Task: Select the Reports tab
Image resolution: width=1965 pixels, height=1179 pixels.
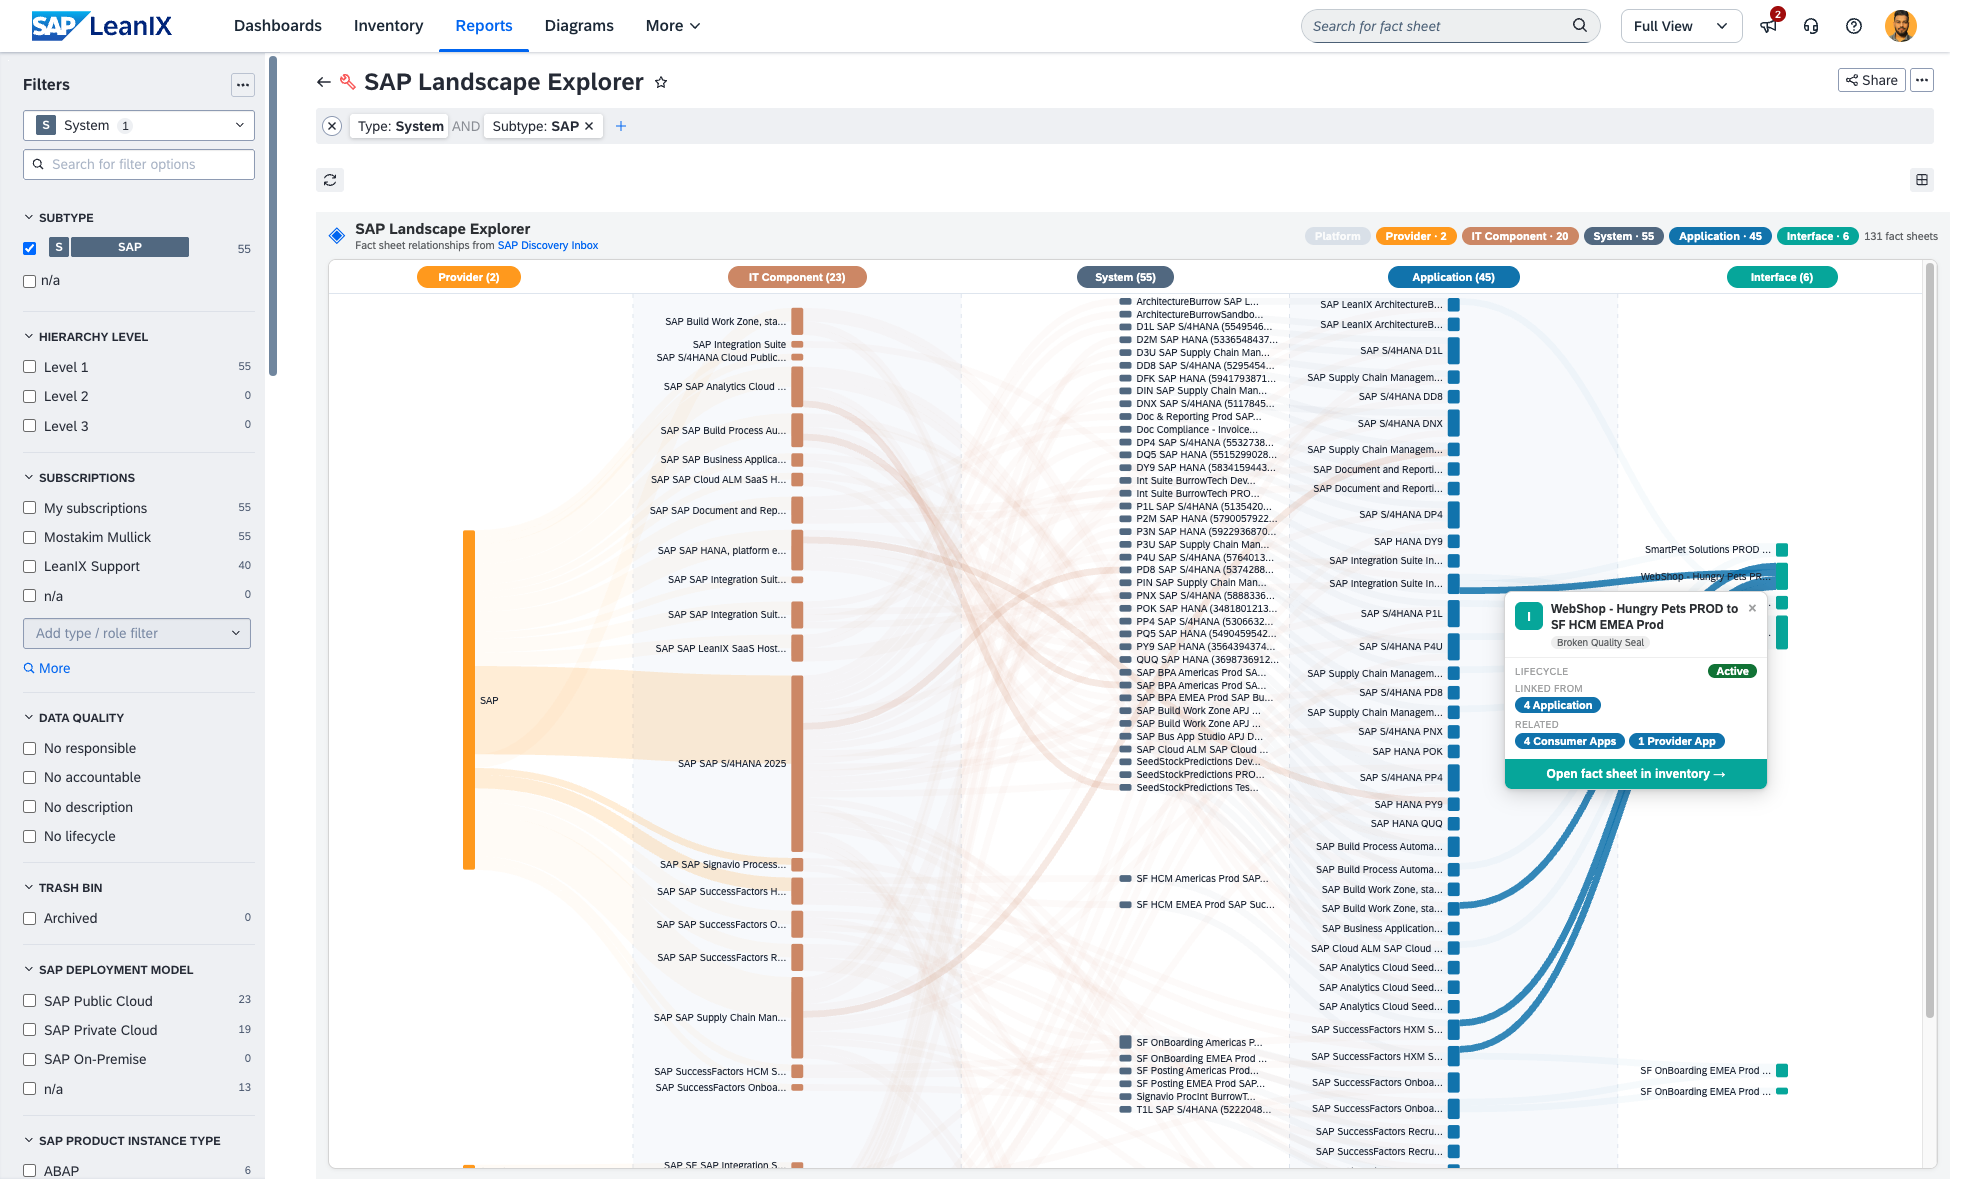Action: [484, 26]
